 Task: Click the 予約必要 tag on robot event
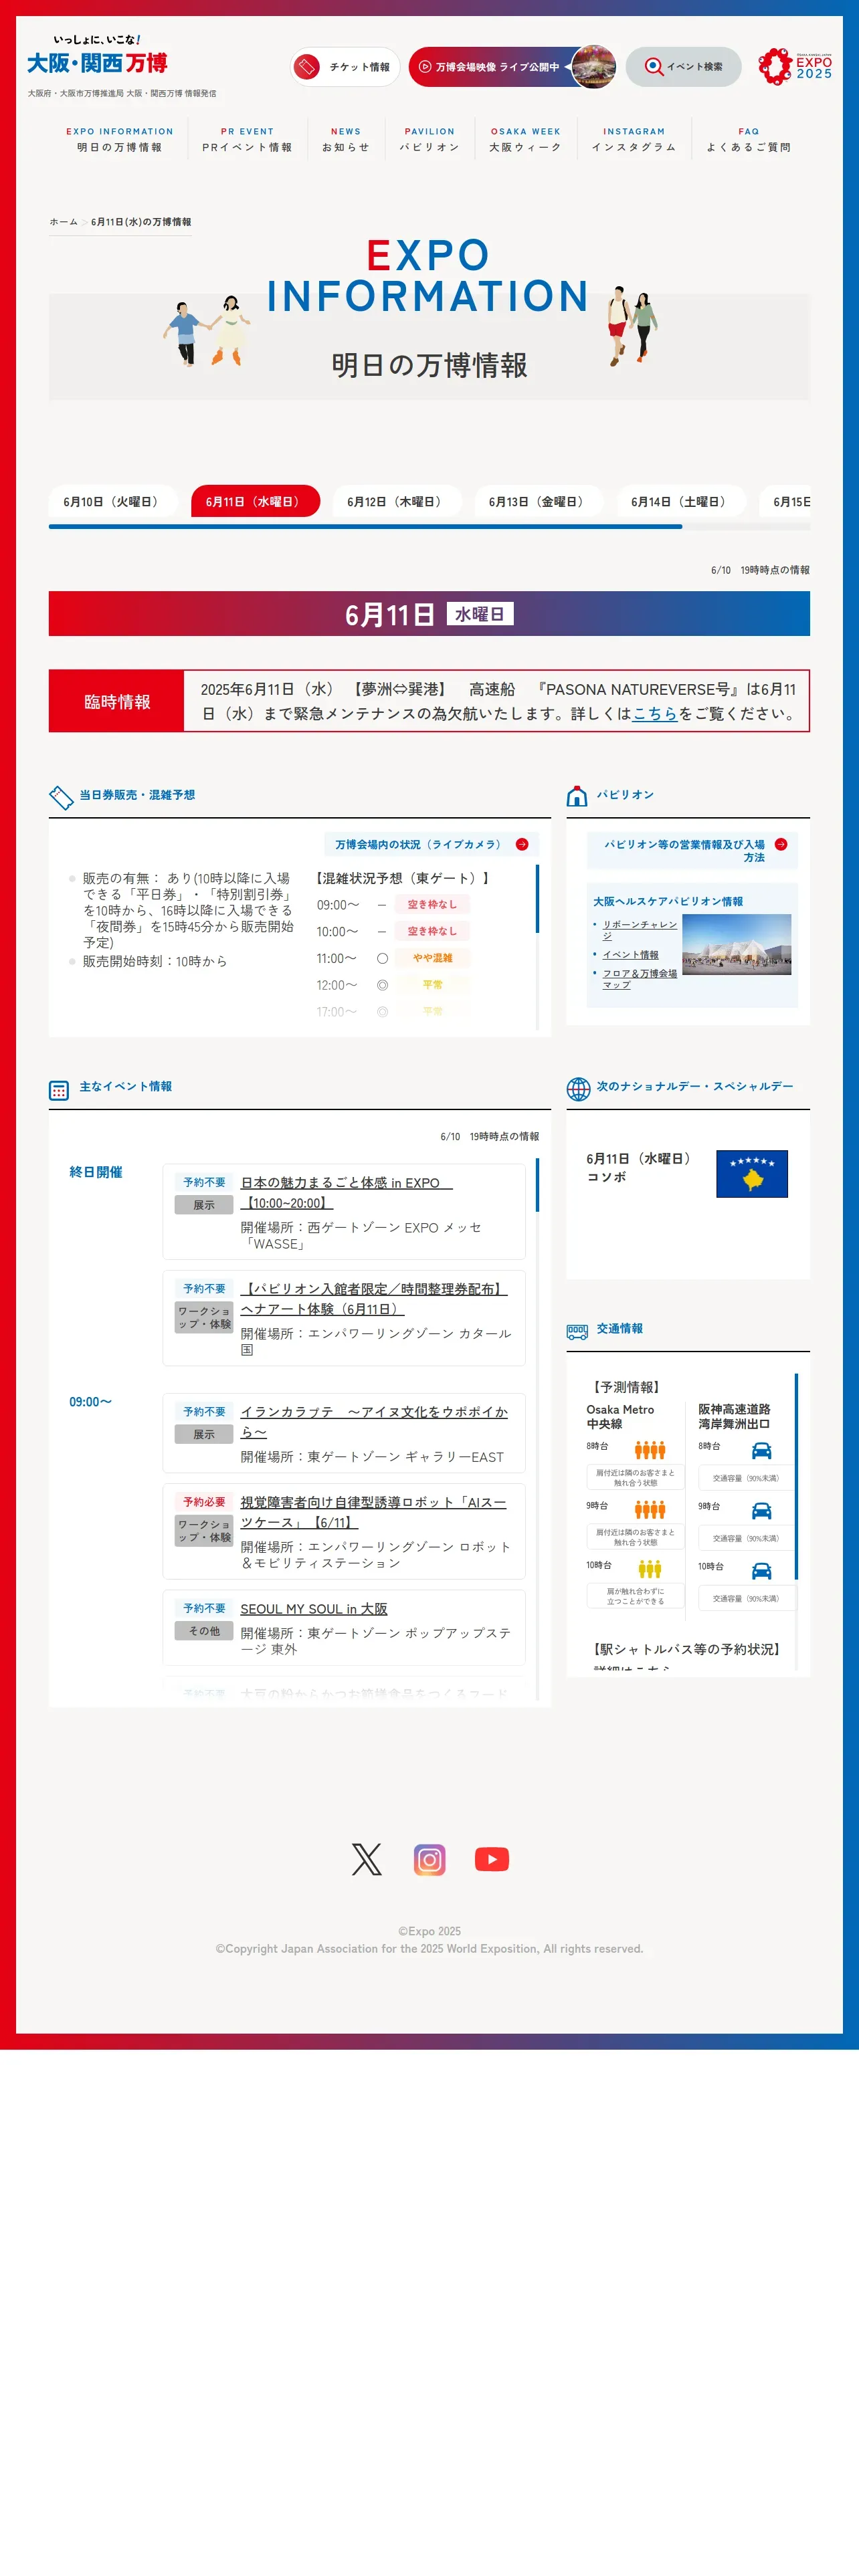click(x=204, y=1502)
